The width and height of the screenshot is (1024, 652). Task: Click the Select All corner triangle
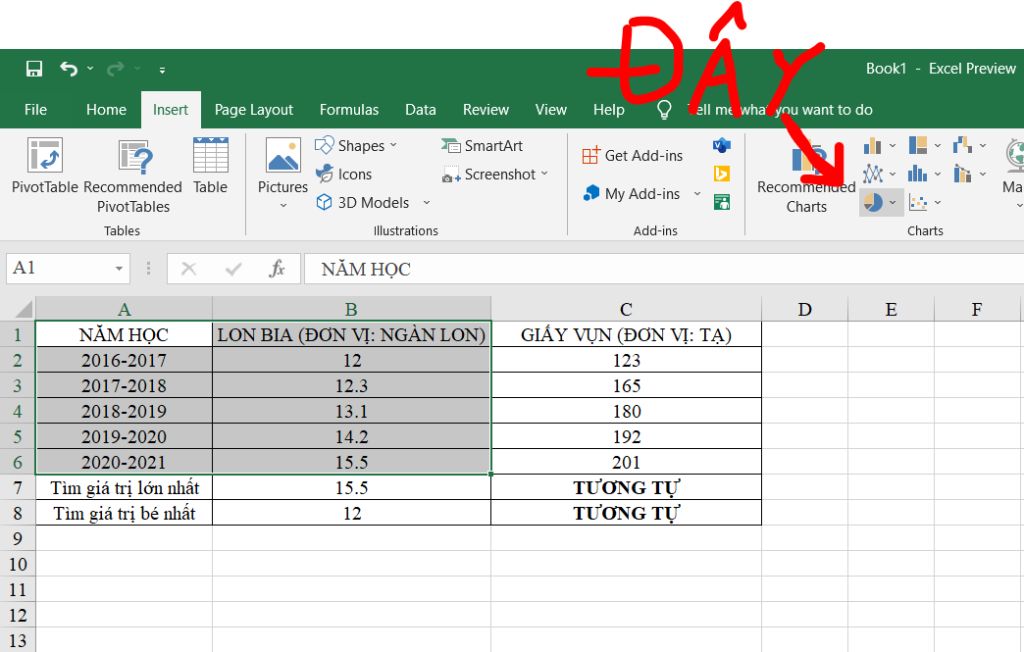tap(23, 308)
